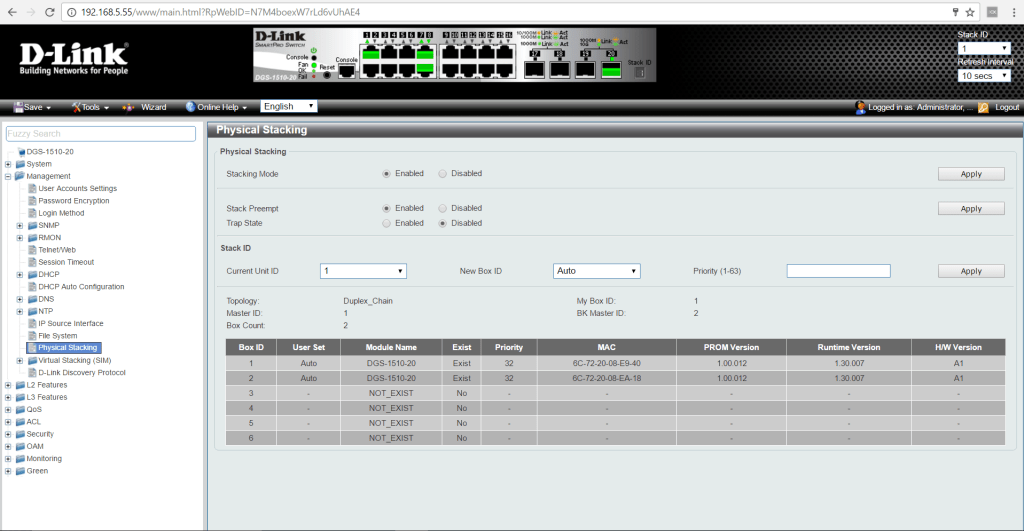Open the Tools menu
This screenshot has width=1024, height=531.
[x=90, y=107]
